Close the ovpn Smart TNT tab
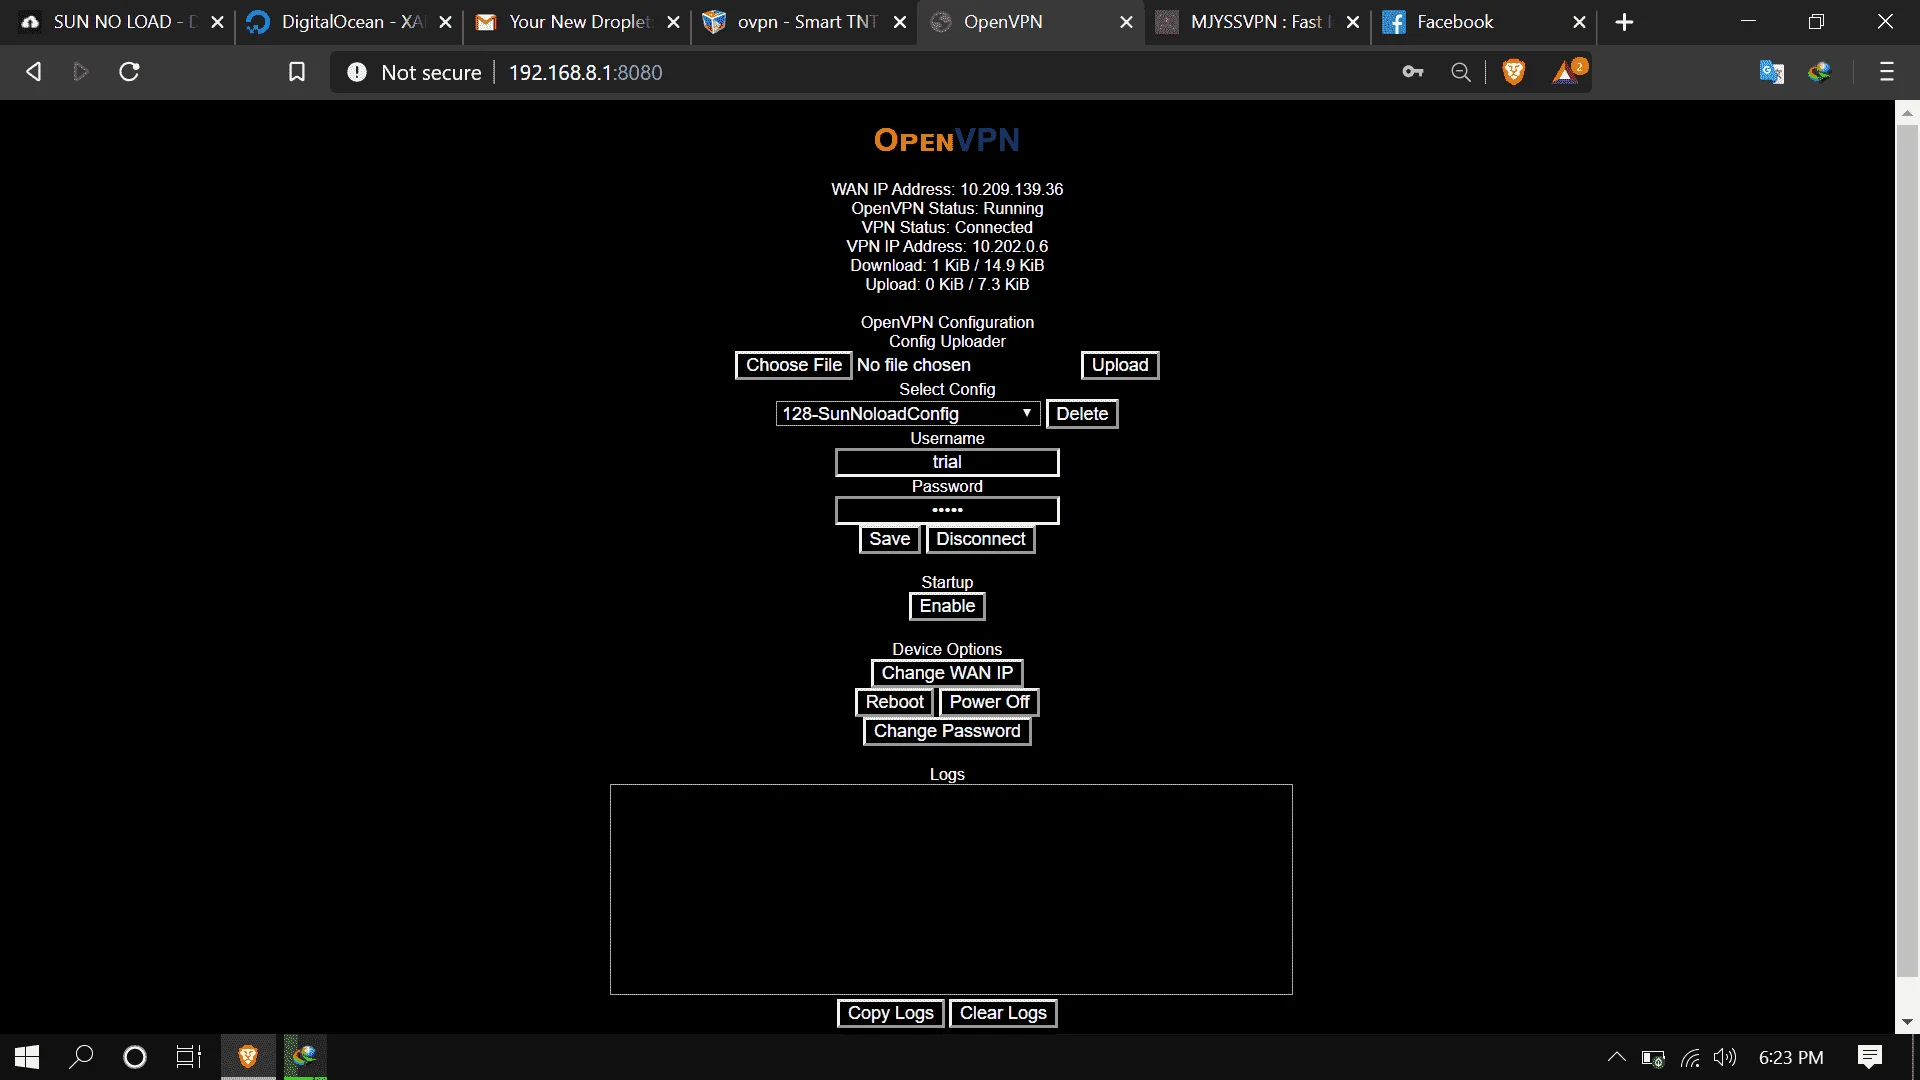 [900, 22]
